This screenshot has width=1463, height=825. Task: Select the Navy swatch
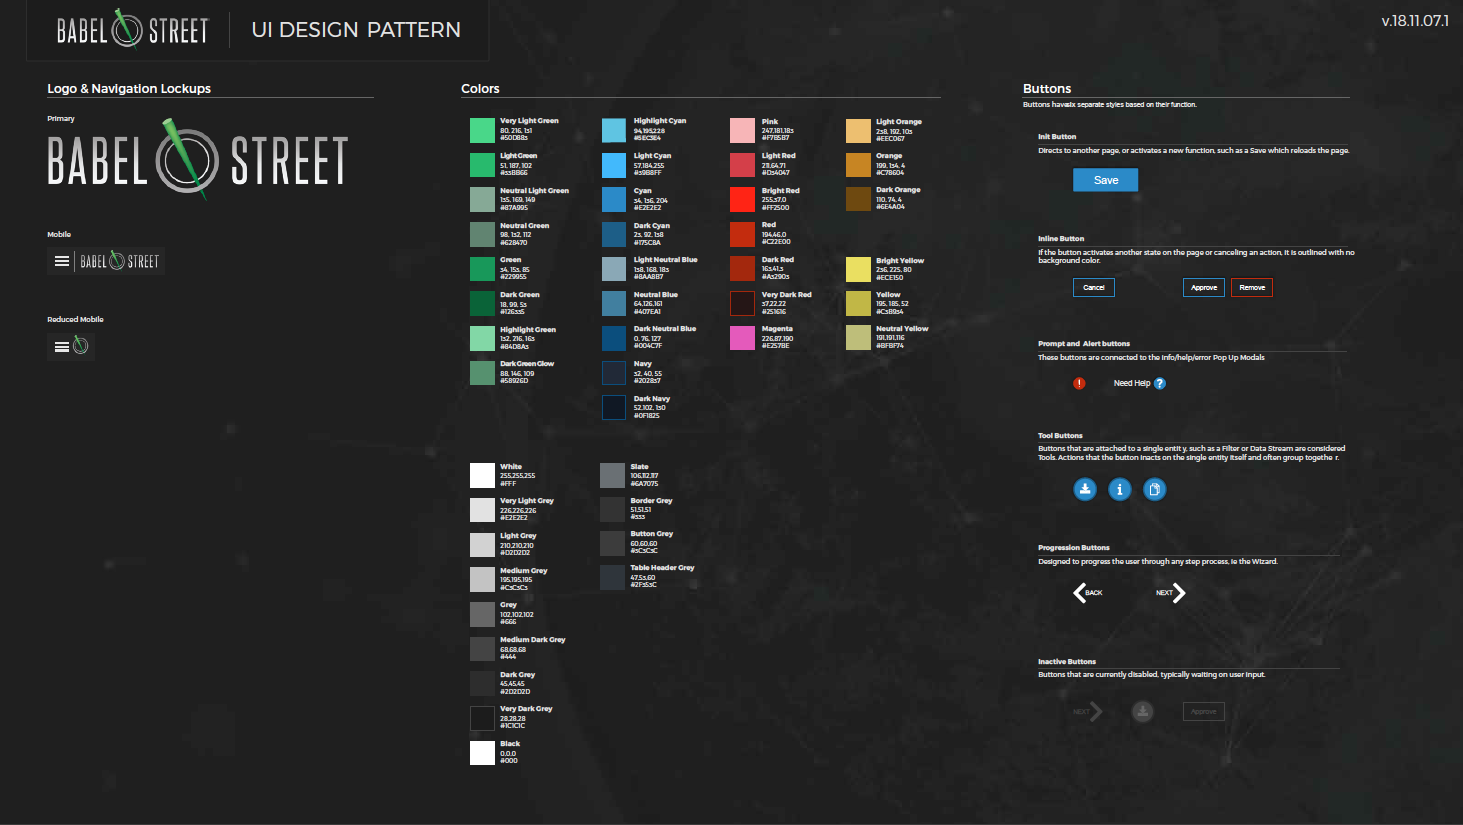point(614,372)
